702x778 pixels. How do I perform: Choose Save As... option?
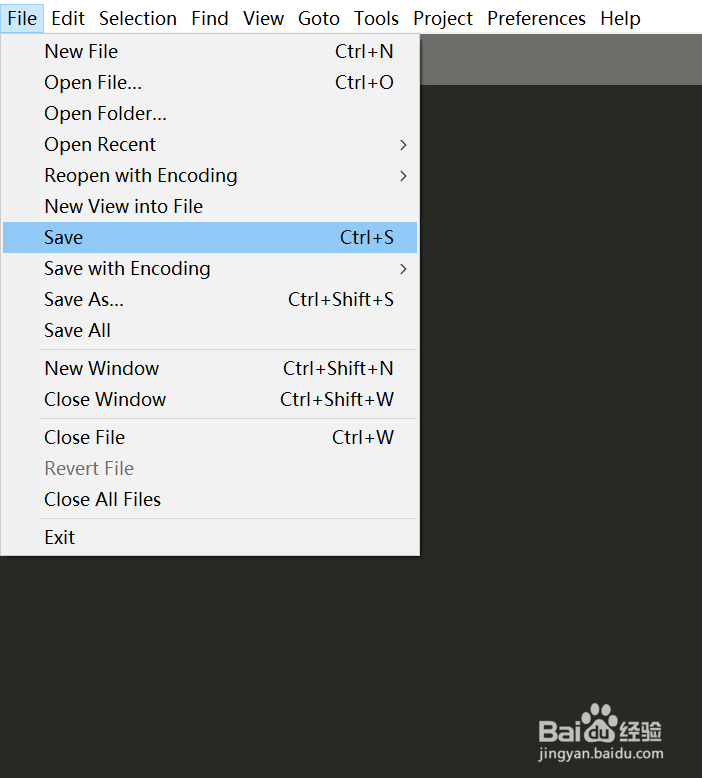(84, 300)
